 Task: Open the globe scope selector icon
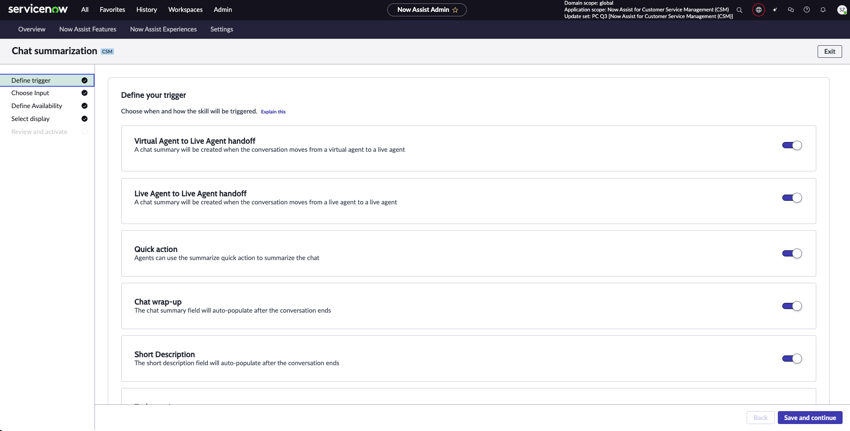coord(758,10)
